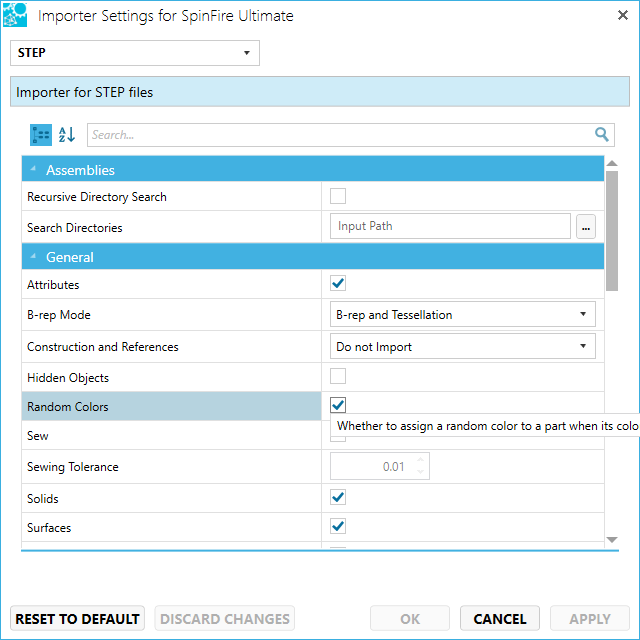
Task: Toggle the Hidden Objects checkbox
Action: point(338,376)
